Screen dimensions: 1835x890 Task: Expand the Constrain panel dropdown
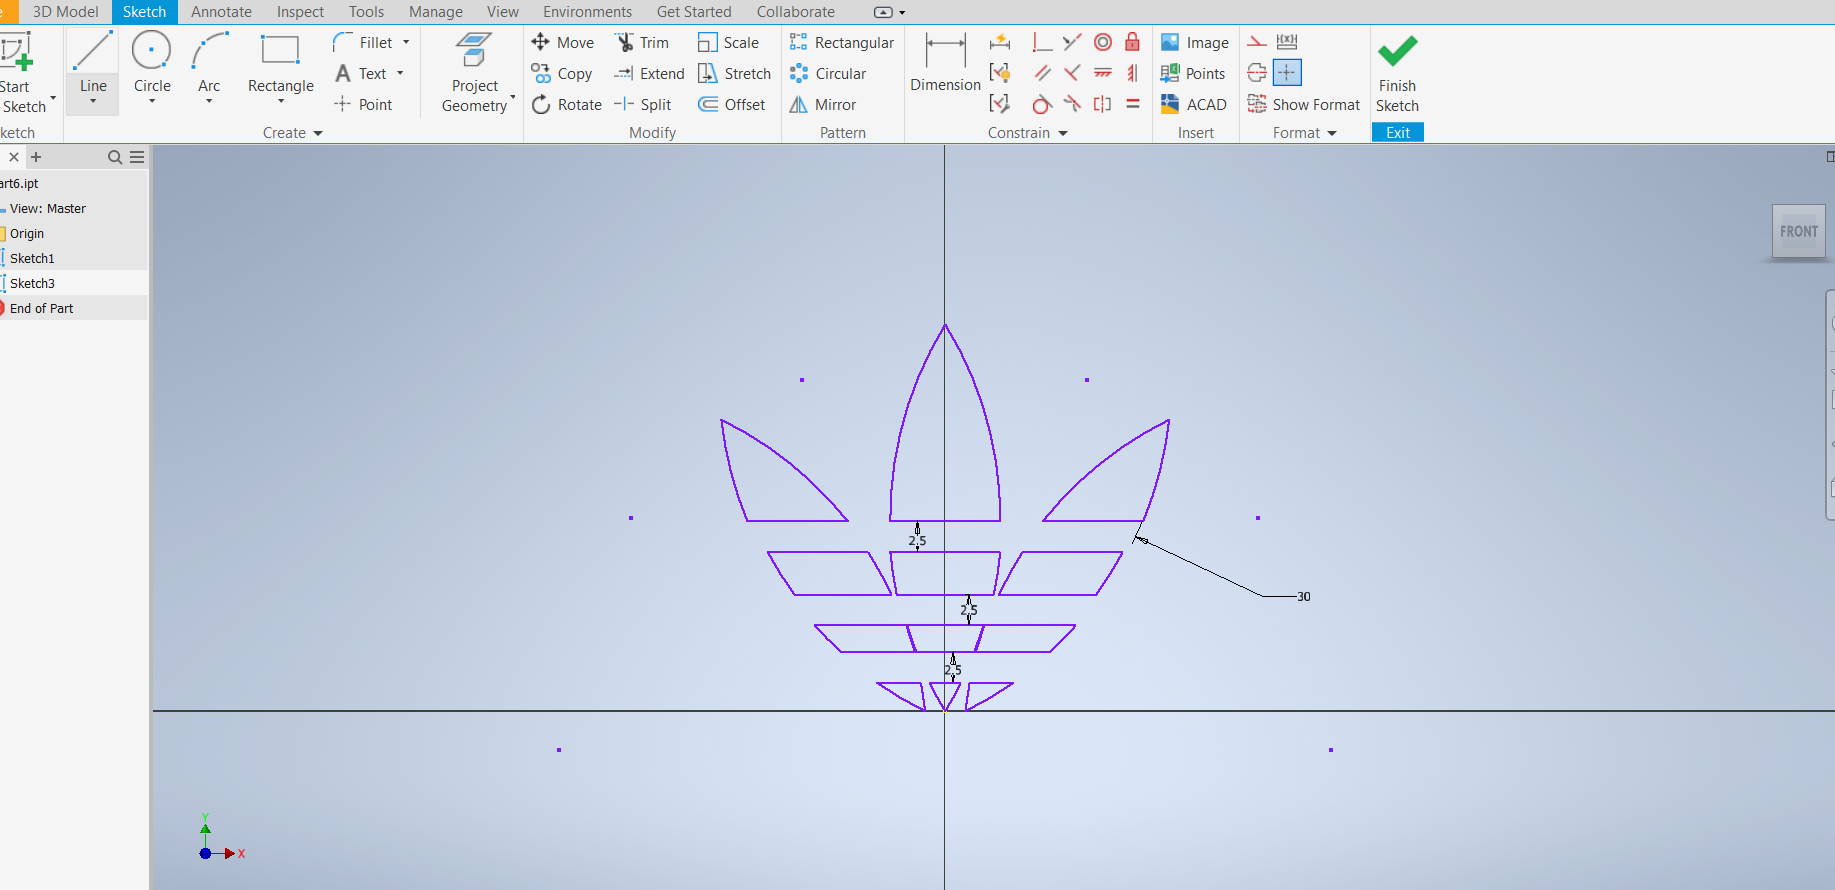click(1063, 133)
